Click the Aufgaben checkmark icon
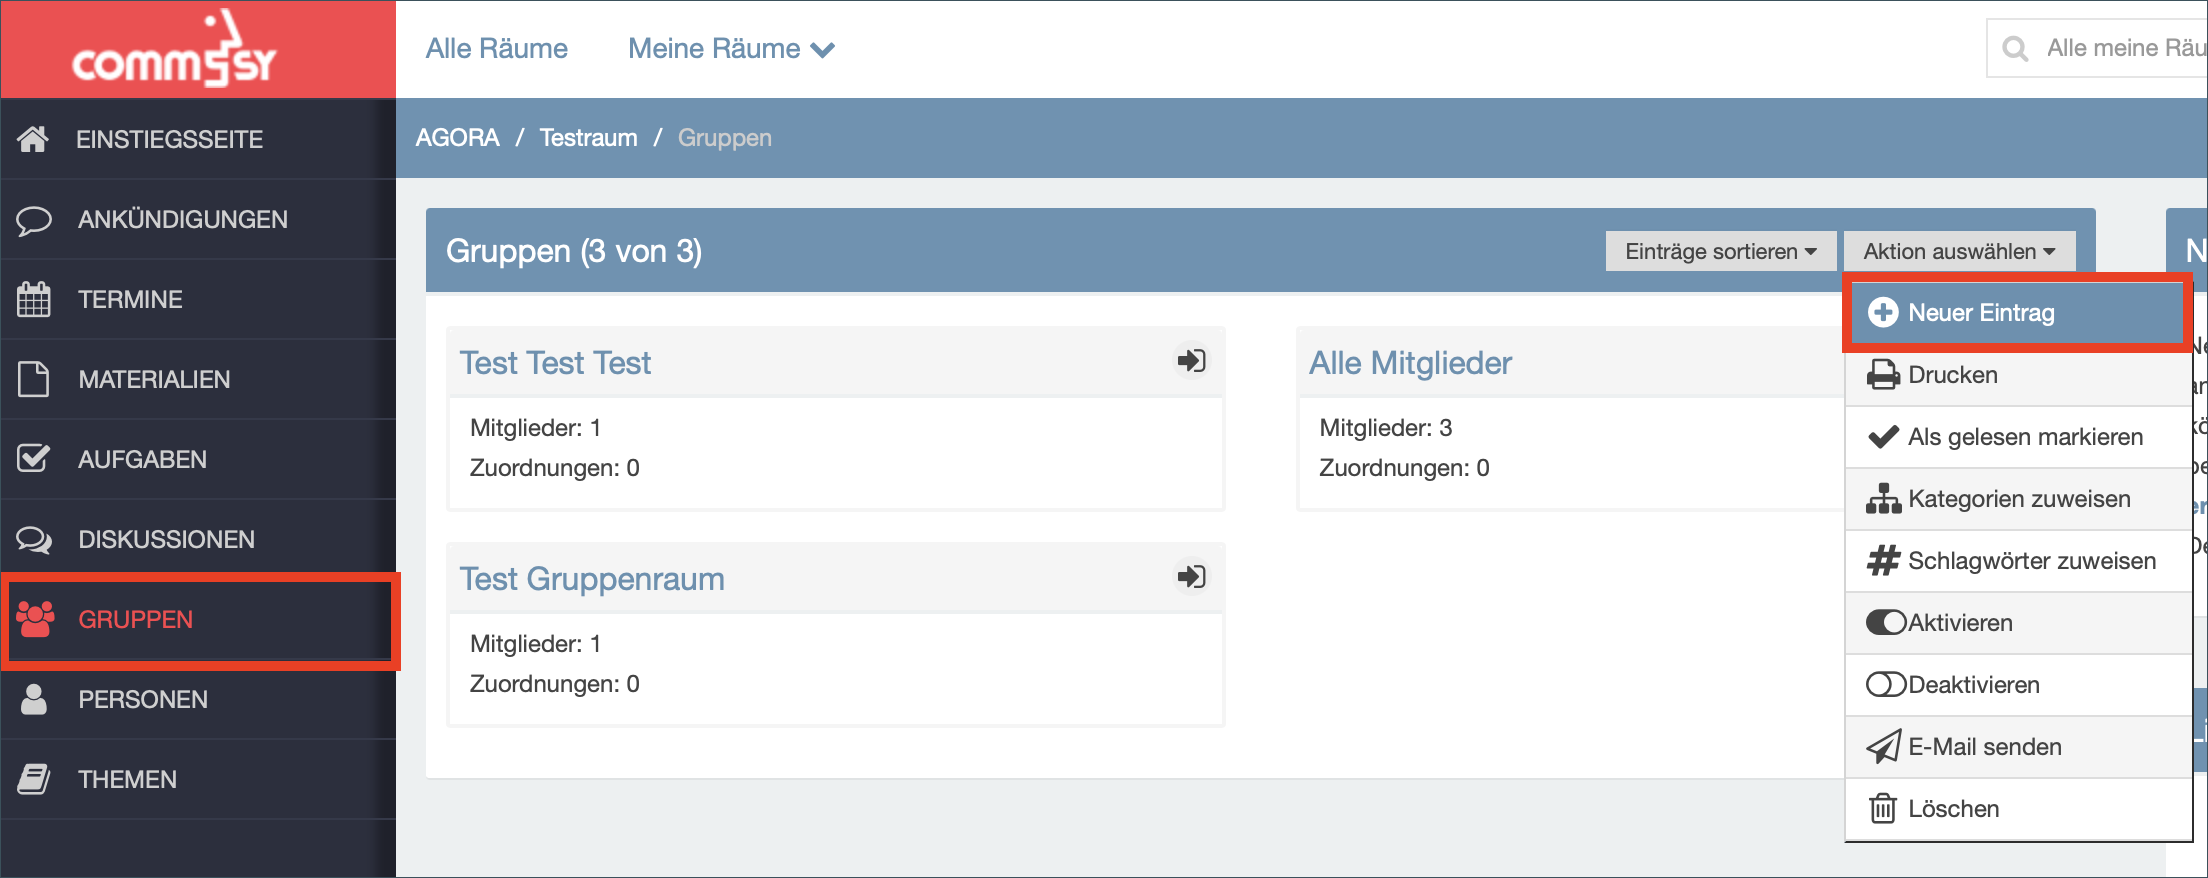 click(x=33, y=458)
